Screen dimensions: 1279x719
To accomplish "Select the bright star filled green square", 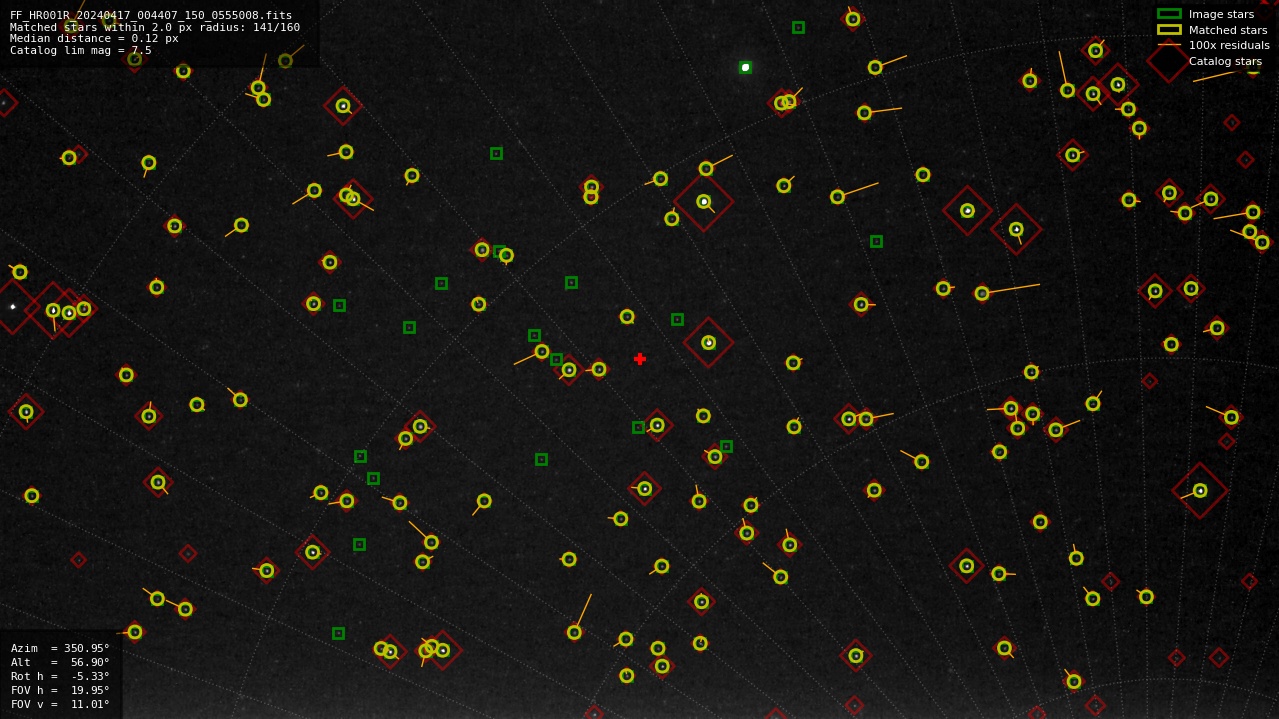I will pyautogui.click(x=745, y=67).
